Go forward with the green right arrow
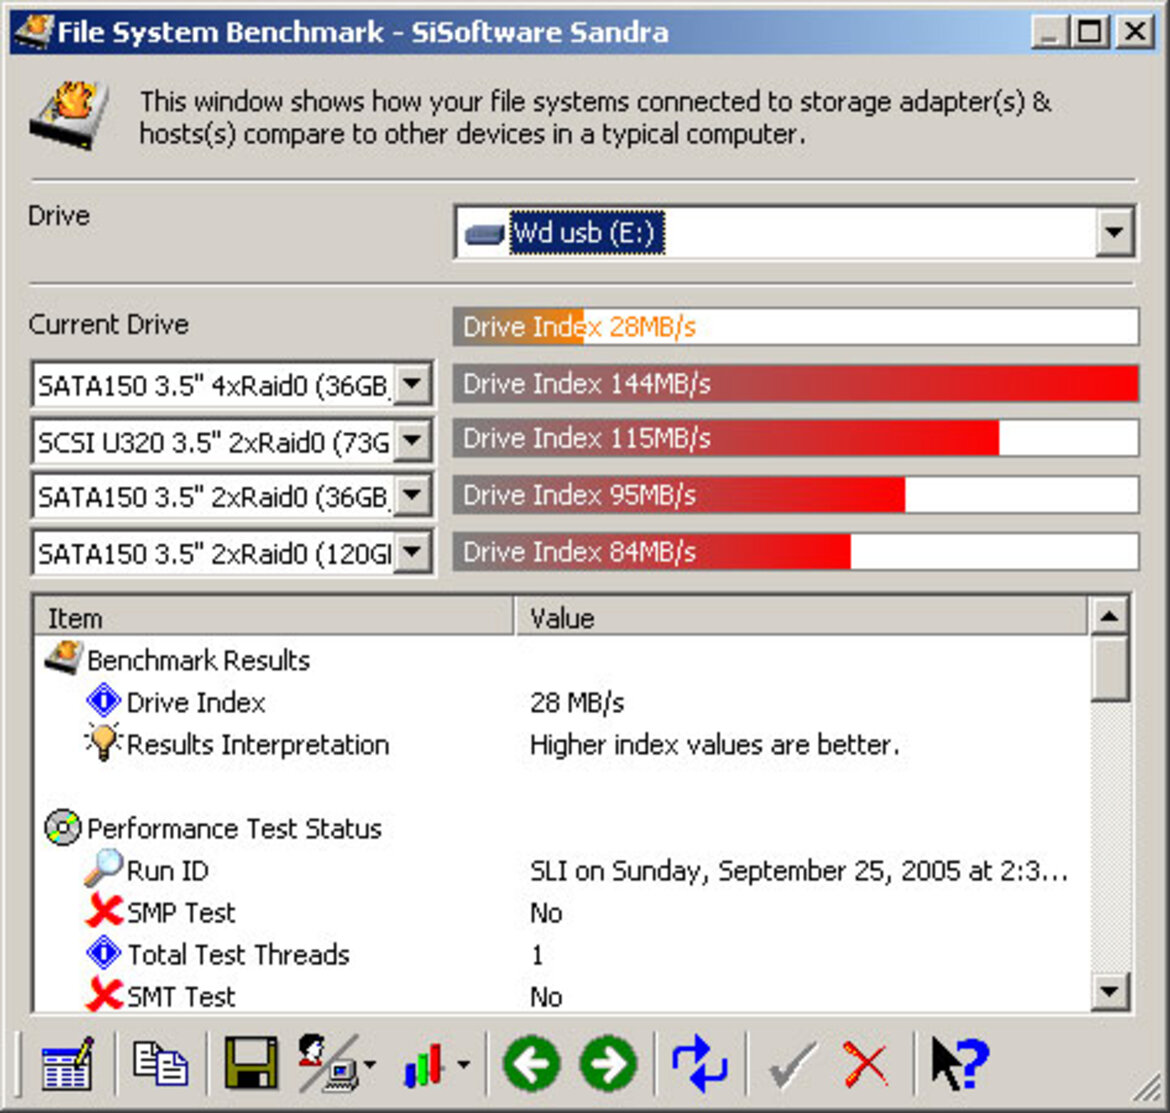Screen dimensions: 1170x1113 click(608, 1064)
